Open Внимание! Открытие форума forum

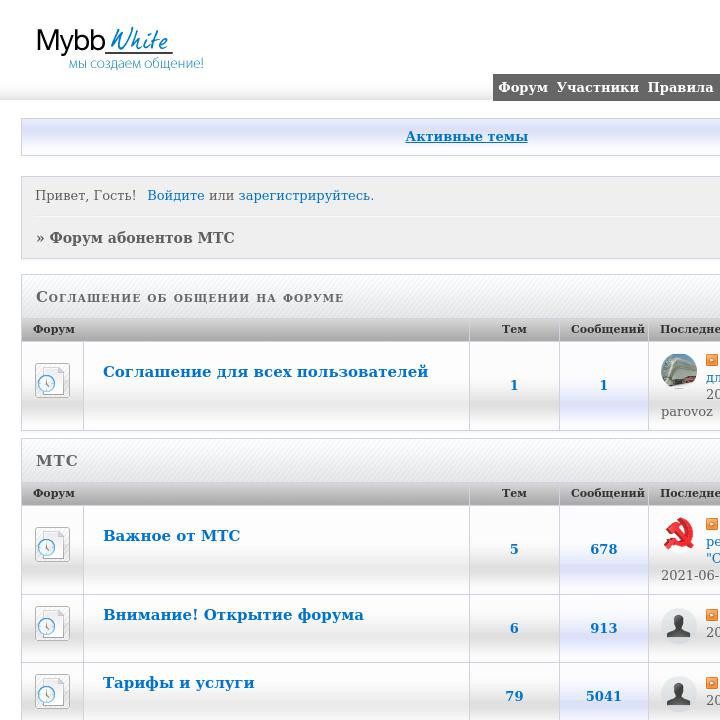233,614
